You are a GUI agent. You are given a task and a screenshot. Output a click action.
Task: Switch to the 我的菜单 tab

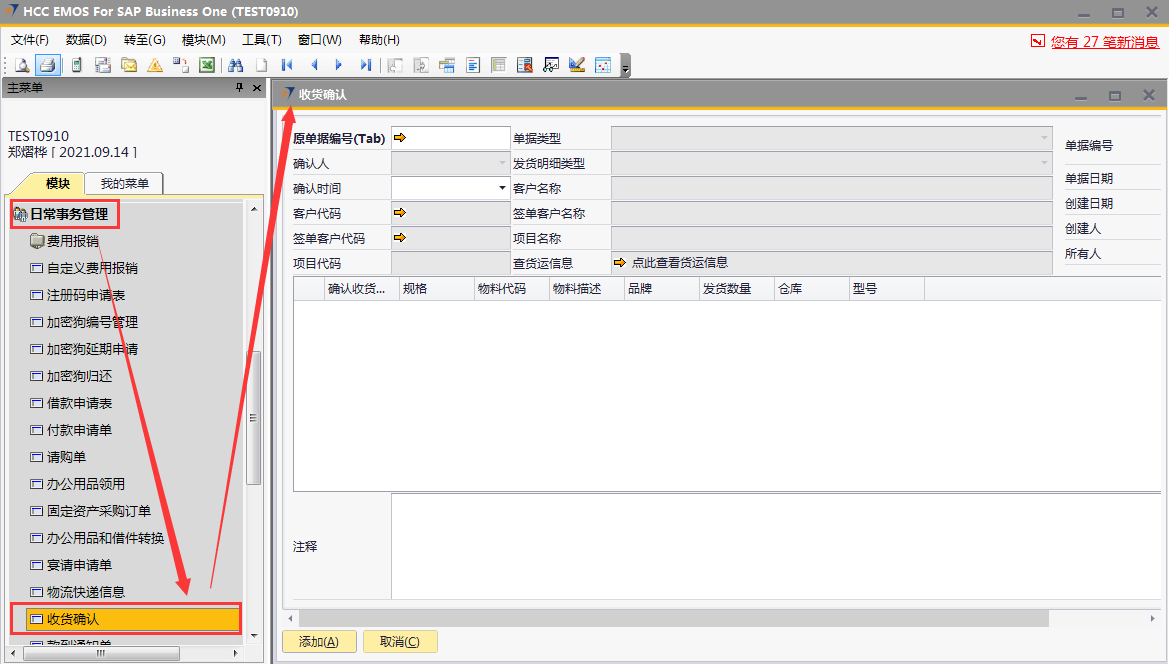click(x=124, y=184)
